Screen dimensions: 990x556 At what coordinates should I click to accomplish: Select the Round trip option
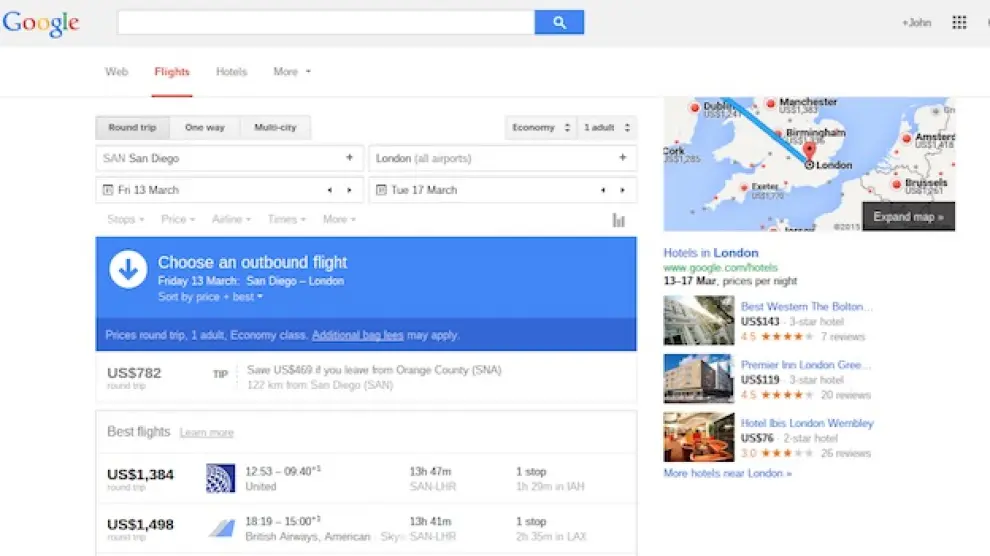pos(132,128)
